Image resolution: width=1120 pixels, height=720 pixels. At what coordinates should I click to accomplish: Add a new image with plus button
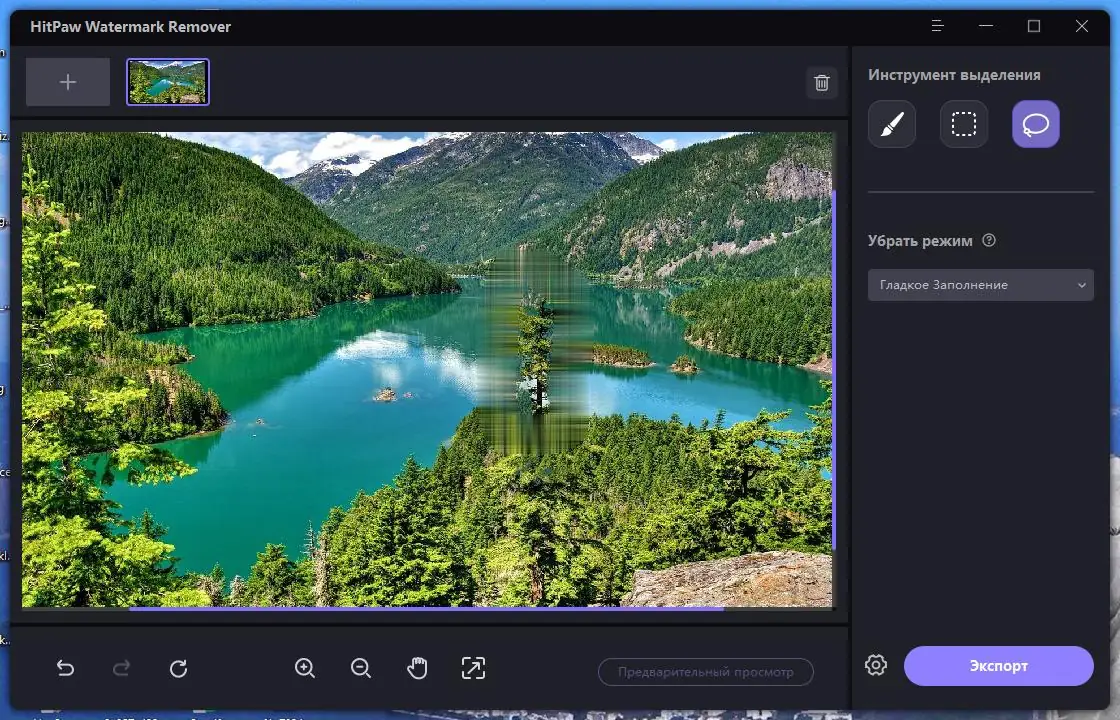click(x=68, y=82)
